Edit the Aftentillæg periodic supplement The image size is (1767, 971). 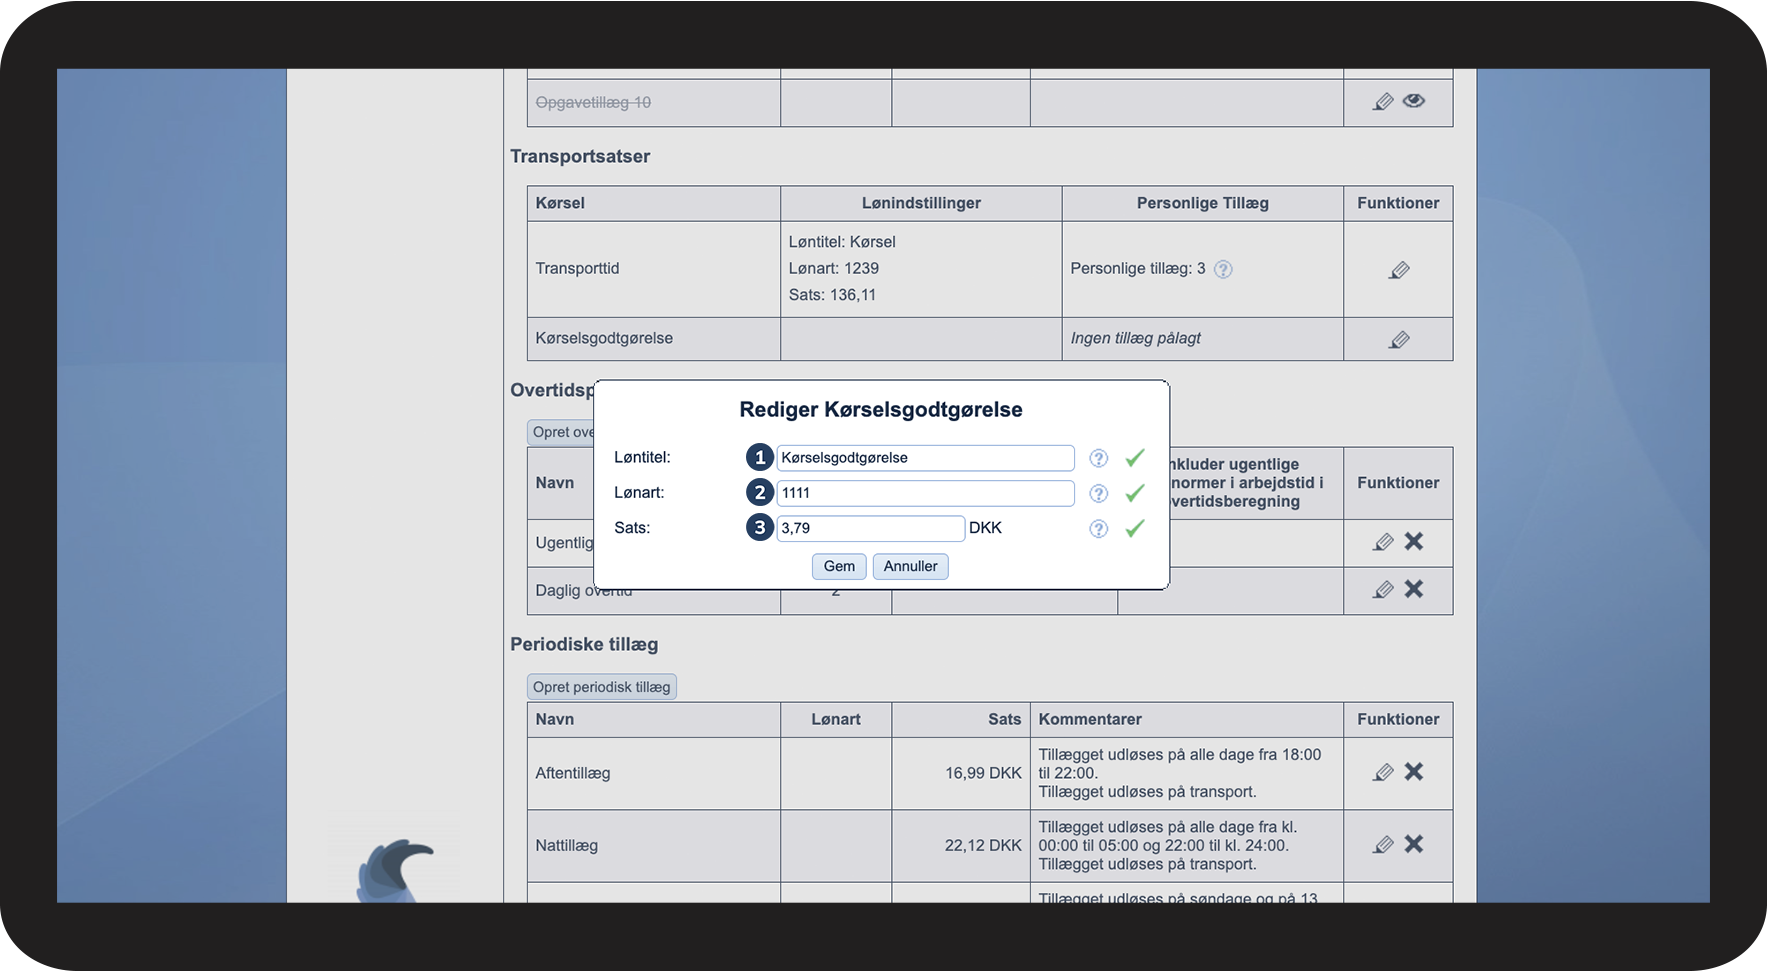(x=1383, y=772)
